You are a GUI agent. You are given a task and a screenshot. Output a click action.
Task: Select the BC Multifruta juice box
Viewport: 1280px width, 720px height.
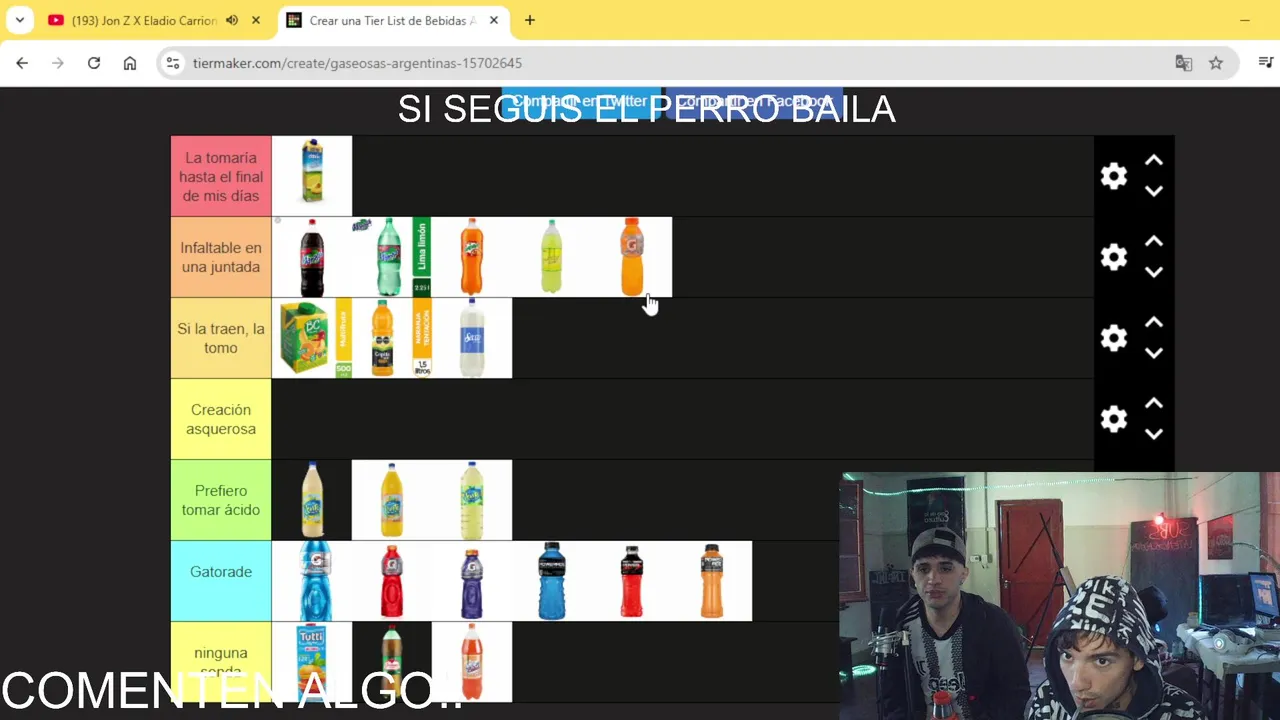point(312,338)
